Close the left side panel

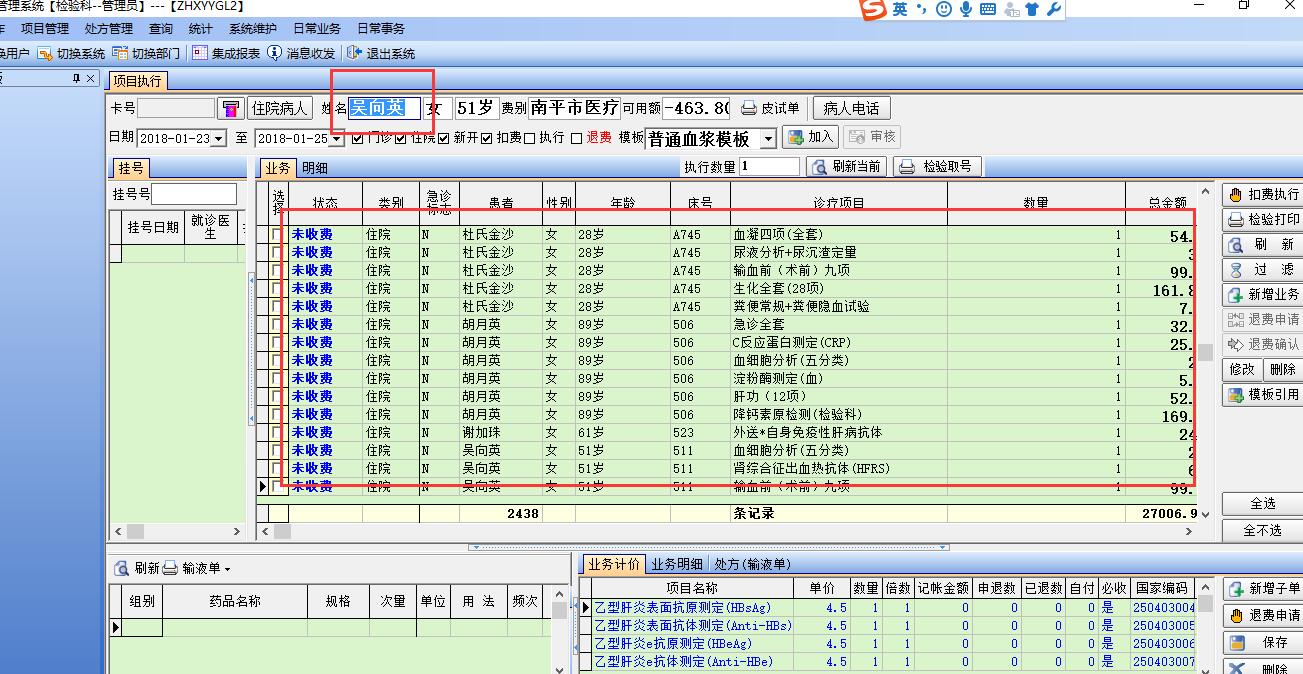(x=90, y=78)
